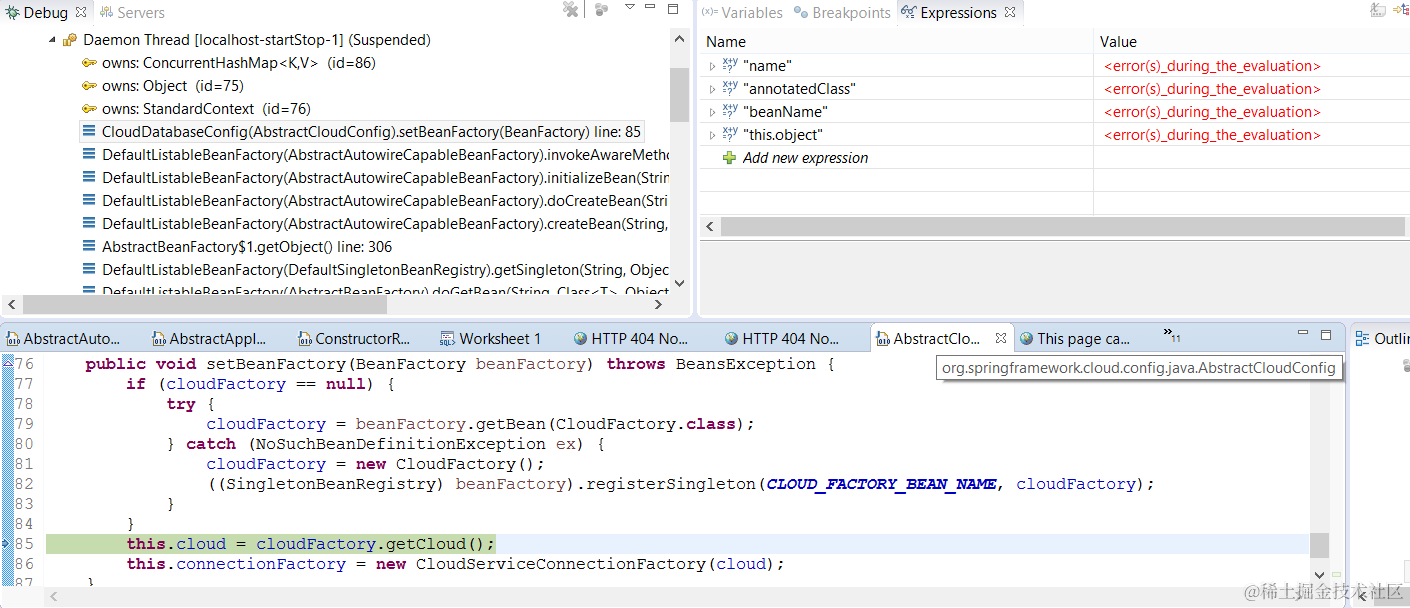Click the key icon beside owns: StandardContext
This screenshot has height=608, width=1410.
89,109
